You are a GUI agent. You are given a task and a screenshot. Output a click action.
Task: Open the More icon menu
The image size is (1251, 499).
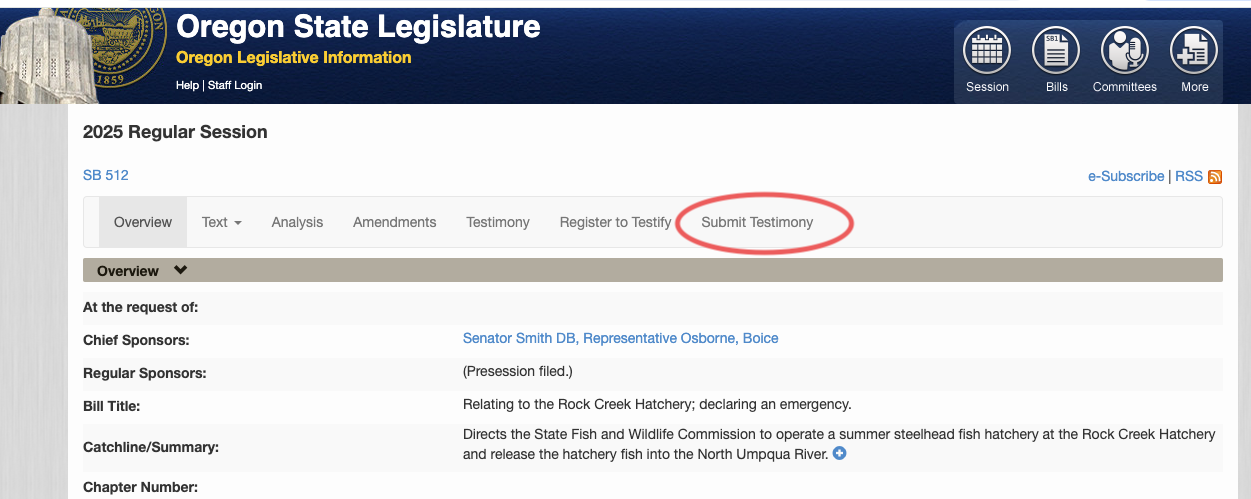(x=1194, y=50)
